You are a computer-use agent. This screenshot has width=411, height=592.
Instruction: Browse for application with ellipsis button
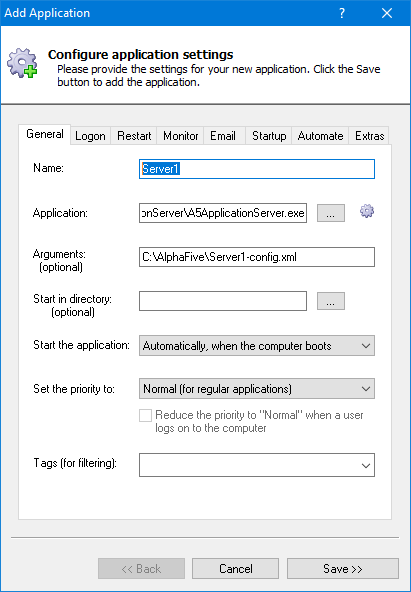(331, 213)
